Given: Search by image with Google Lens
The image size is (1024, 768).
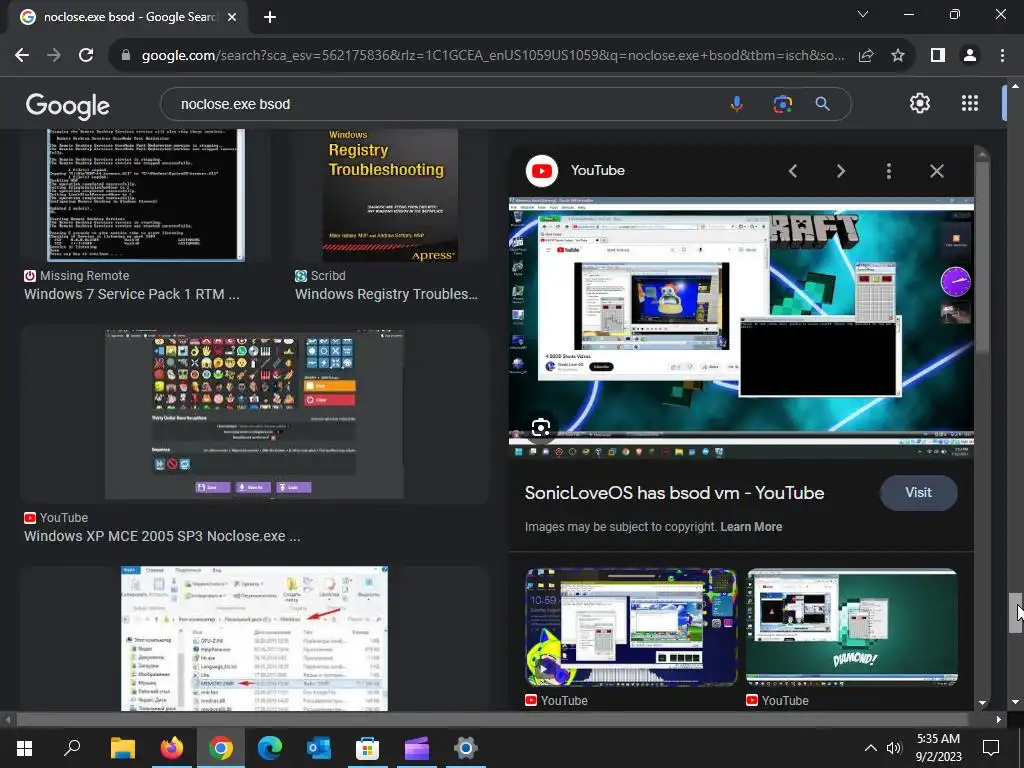Looking at the screenshot, I should (x=782, y=104).
